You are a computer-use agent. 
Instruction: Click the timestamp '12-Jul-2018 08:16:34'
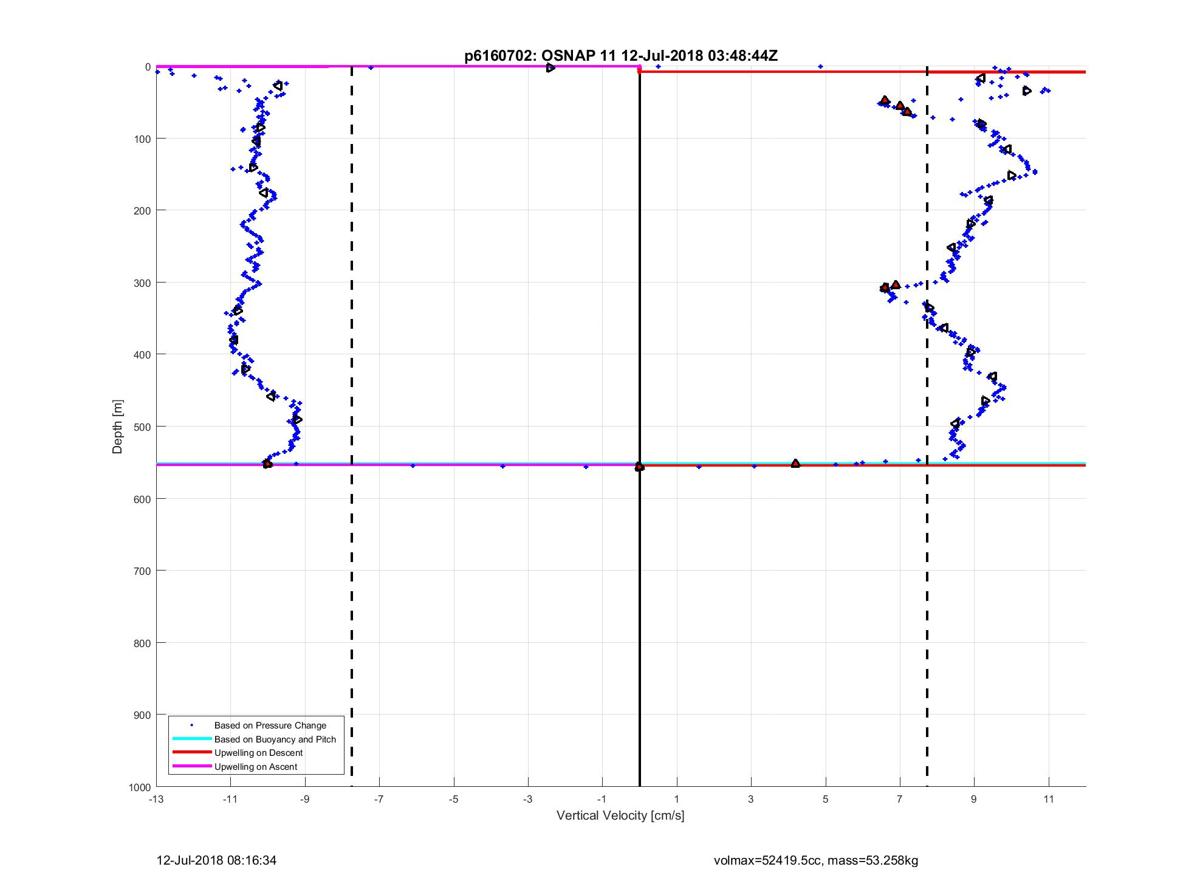(214, 859)
